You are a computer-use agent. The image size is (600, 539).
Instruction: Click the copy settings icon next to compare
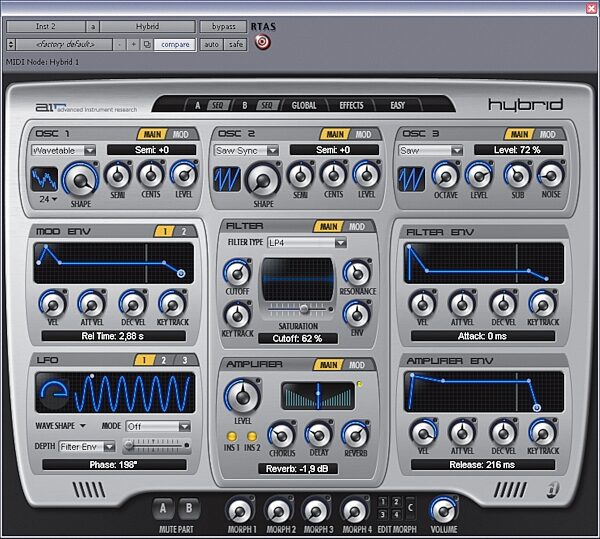(147, 44)
